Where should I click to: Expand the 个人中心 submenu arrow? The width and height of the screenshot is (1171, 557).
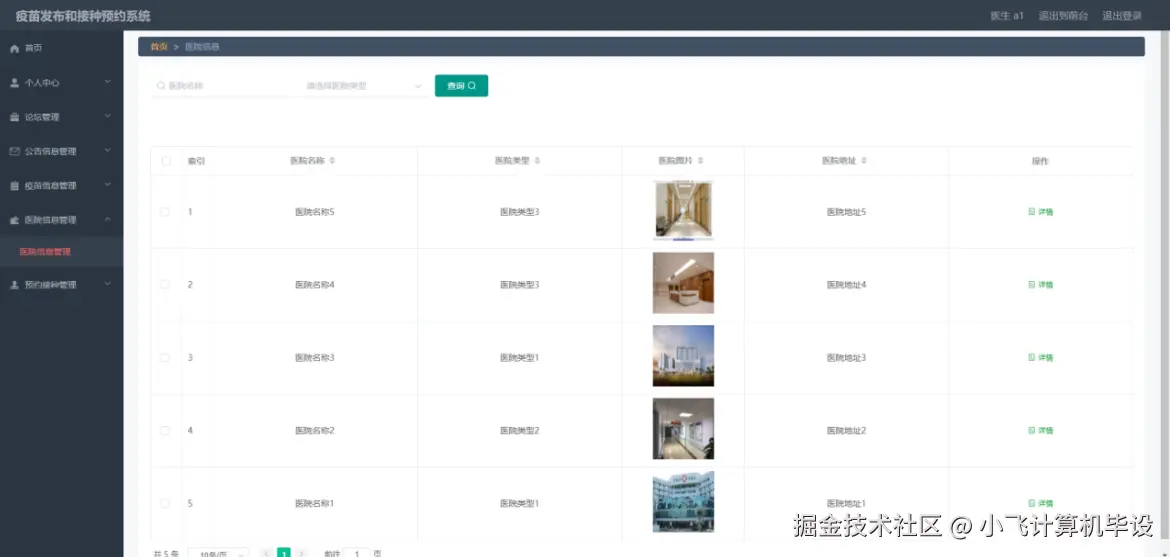108,82
